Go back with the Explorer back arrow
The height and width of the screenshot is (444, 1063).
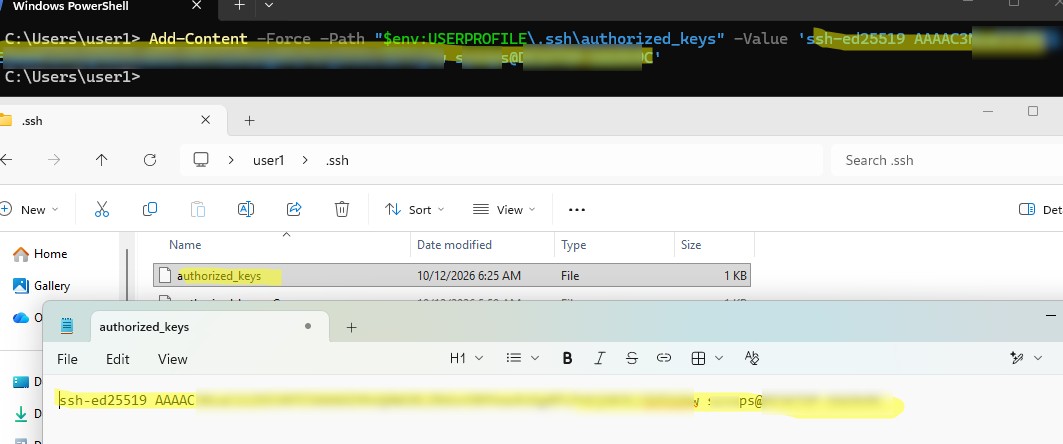(6, 160)
